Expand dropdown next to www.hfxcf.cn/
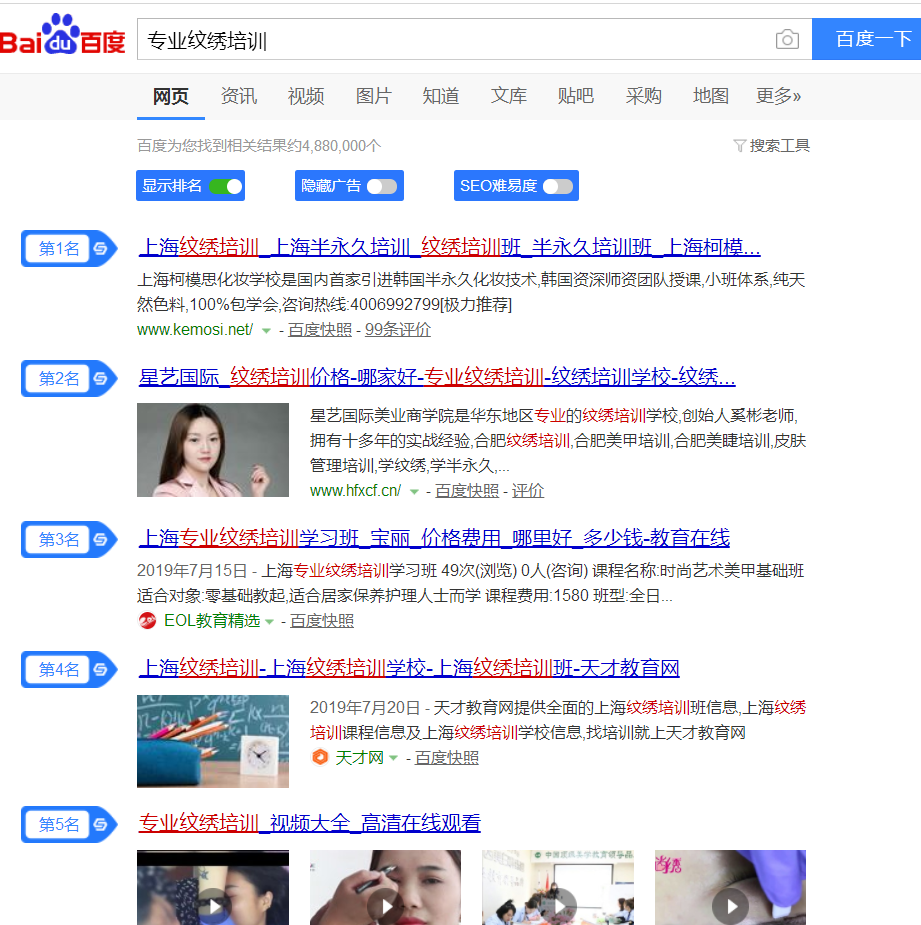Screen dimensions: 921x925 (414, 491)
